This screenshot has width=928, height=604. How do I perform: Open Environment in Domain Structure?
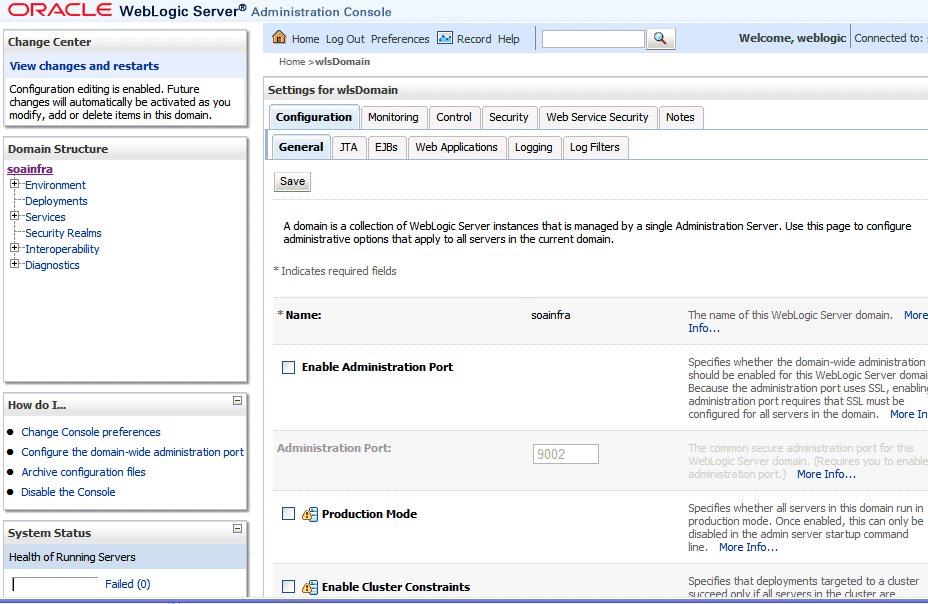tap(55, 185)
